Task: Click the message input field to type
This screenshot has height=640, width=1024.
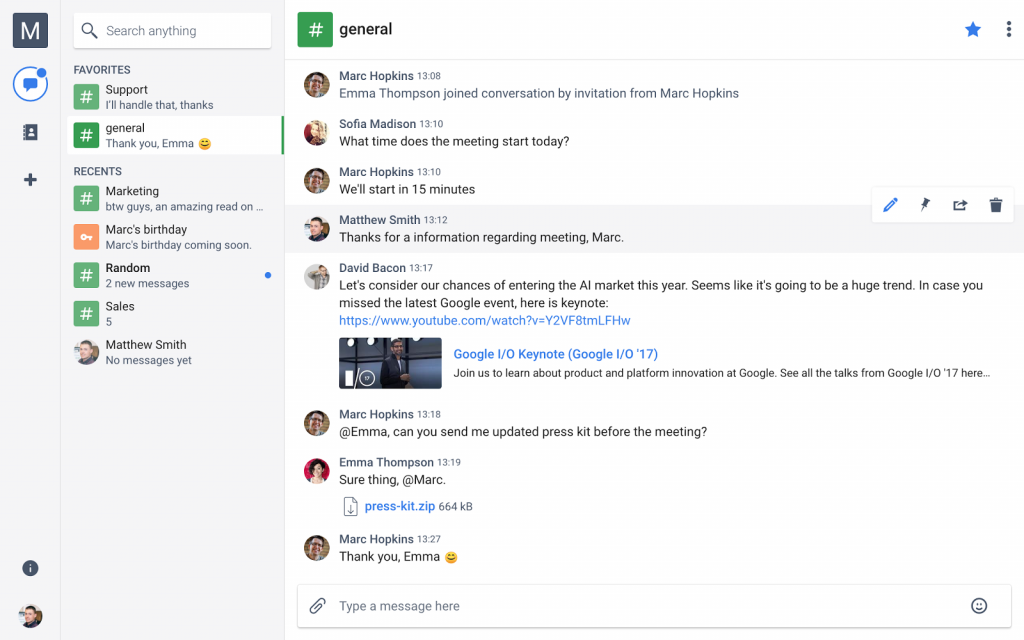Action: [600, 605]
